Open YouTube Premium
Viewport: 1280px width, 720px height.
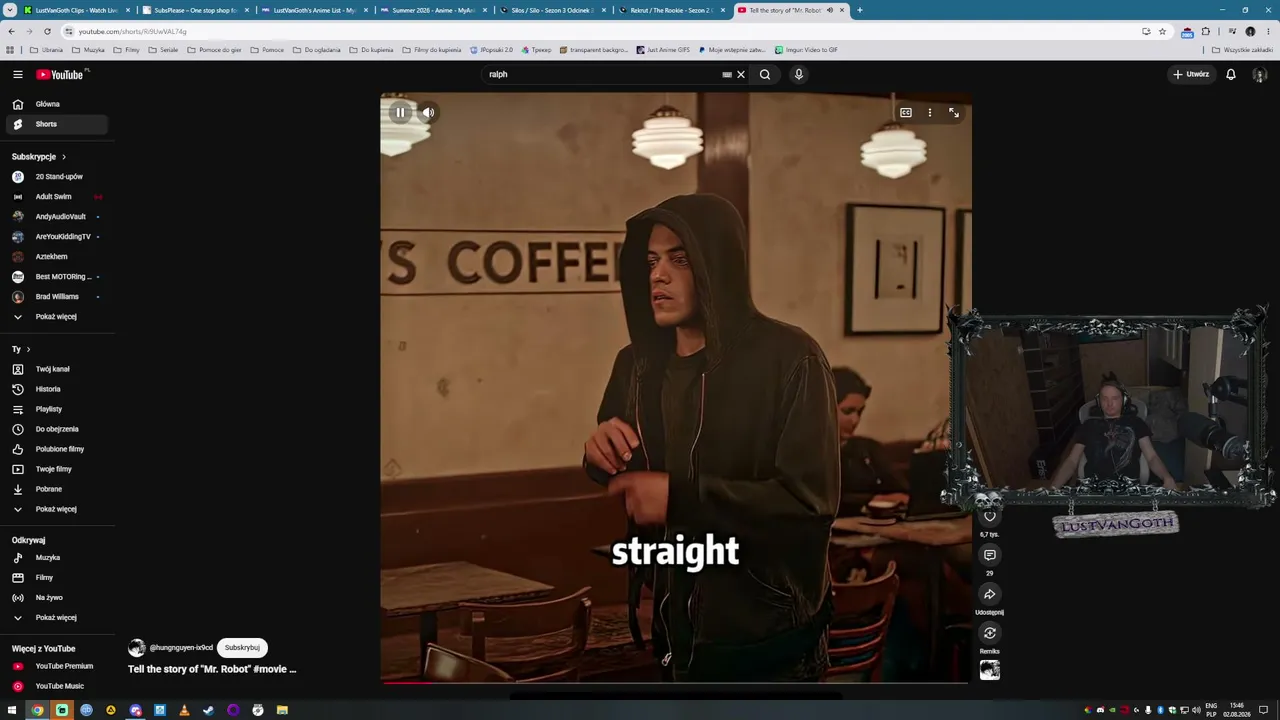tap(55, 666)
